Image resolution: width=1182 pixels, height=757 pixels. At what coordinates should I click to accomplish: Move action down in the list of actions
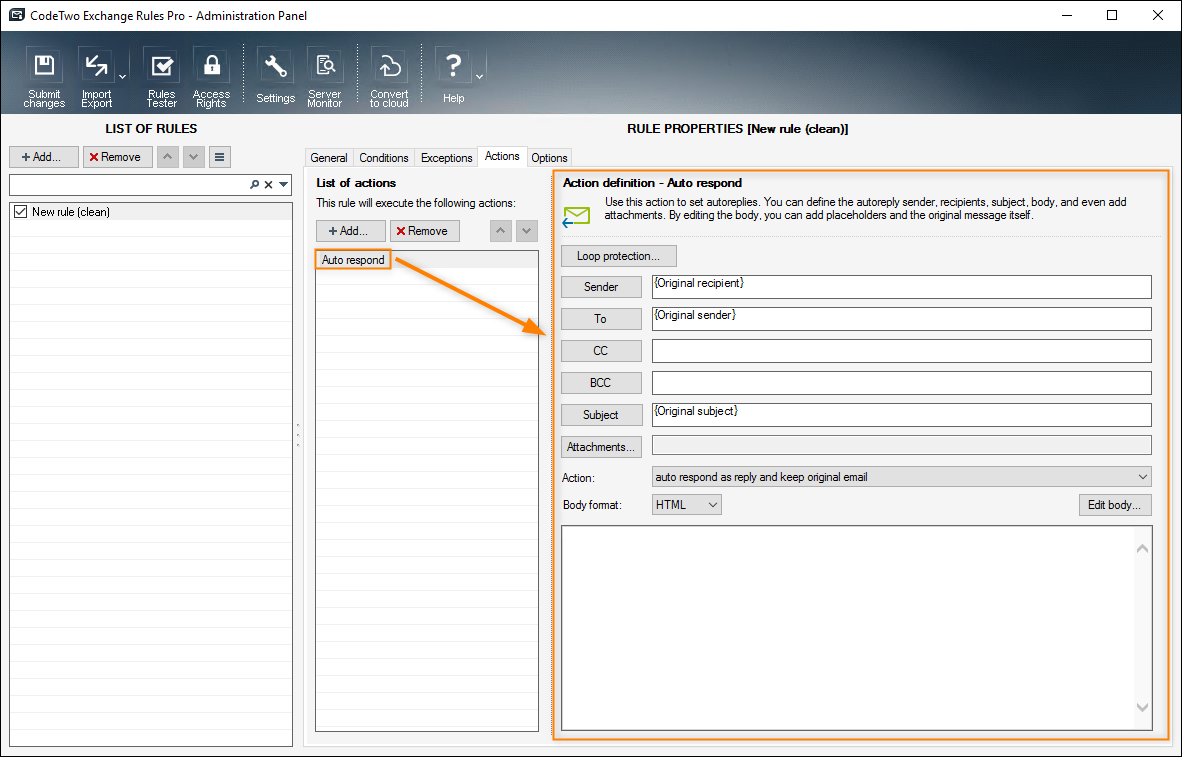[x=527, y=231]
